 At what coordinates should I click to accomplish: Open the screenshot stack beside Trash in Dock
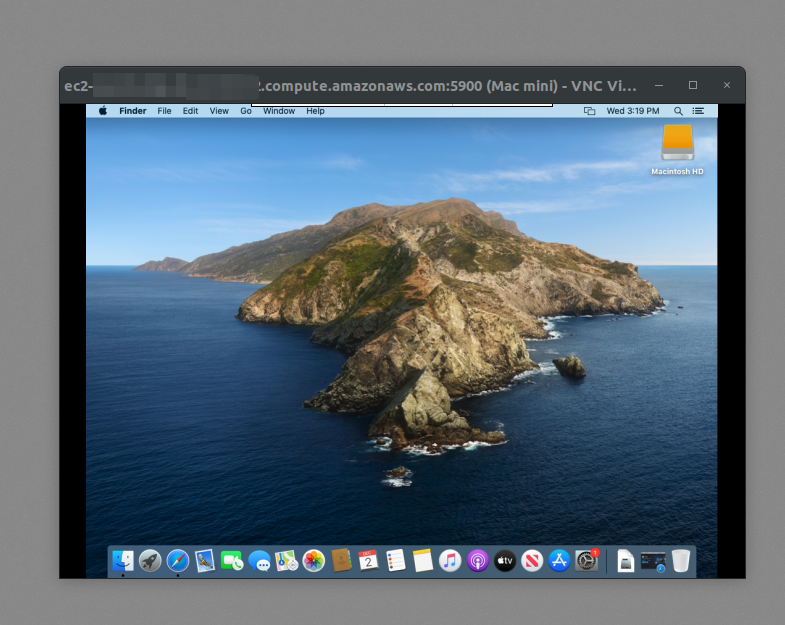pyautogui.click(x=653, y=561)
